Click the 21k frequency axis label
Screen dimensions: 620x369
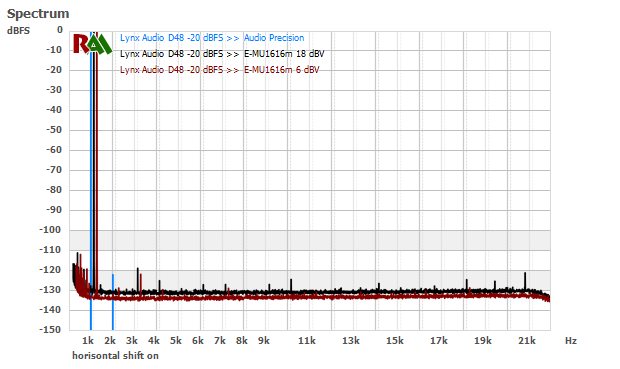(x=527, y=341)
